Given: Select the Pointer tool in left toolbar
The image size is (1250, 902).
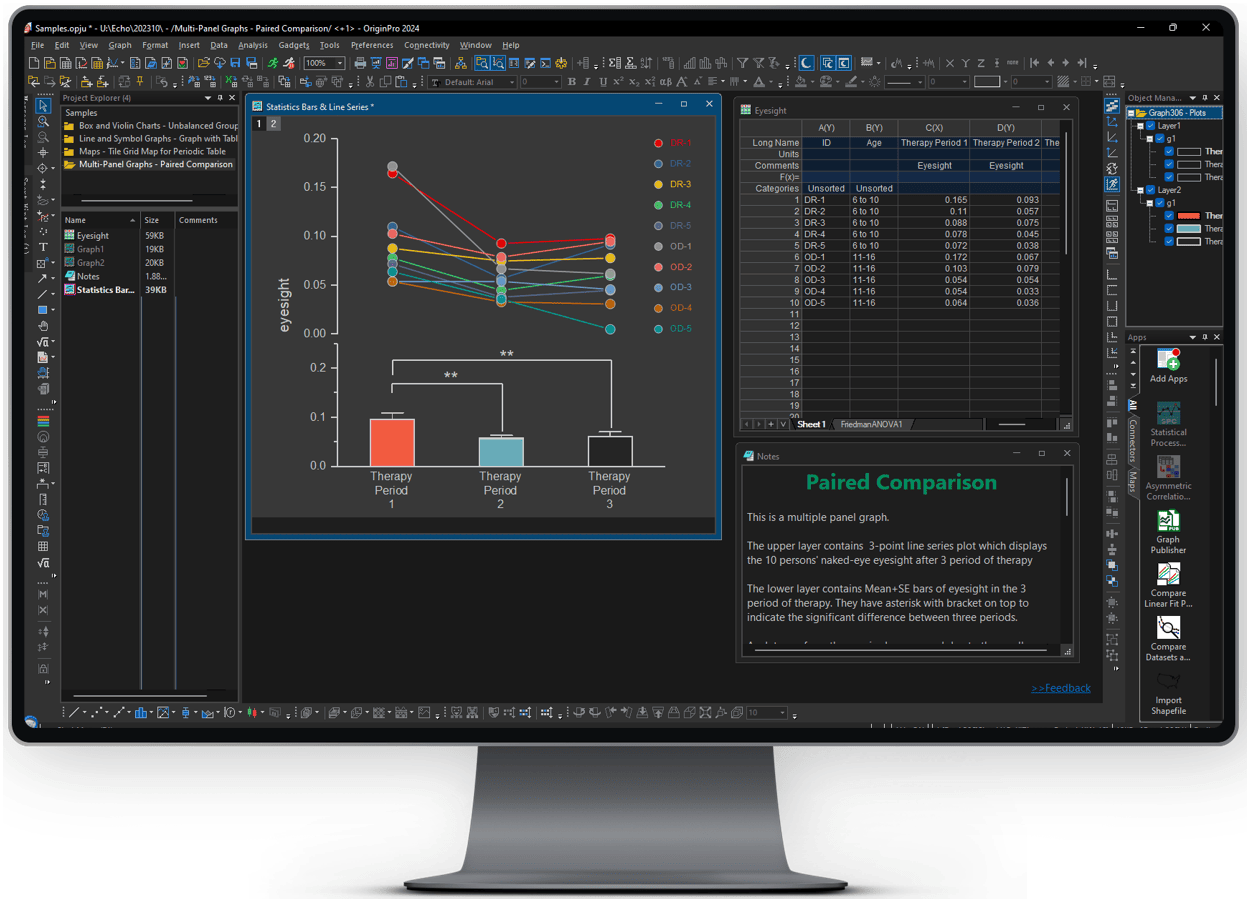Looking at the screenshot, I should pyautogui.click(x=43, y=105).
